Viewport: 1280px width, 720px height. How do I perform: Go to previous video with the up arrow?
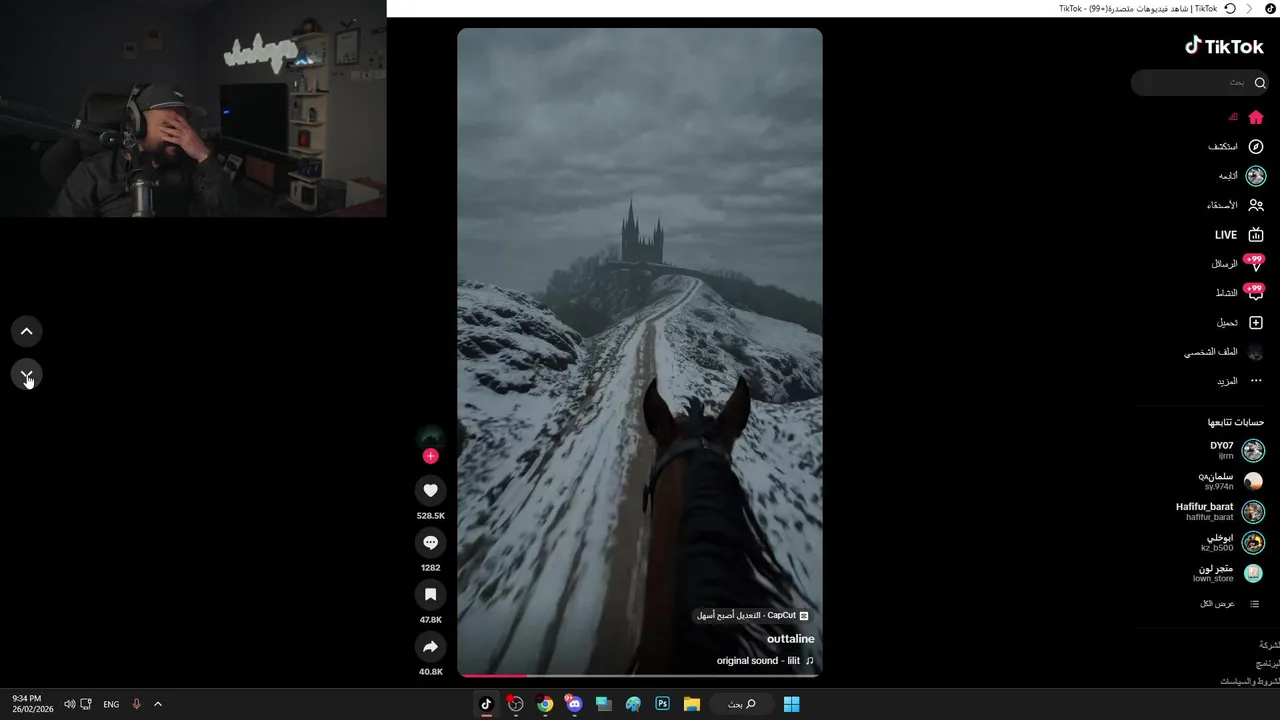[x=27, y=331]
